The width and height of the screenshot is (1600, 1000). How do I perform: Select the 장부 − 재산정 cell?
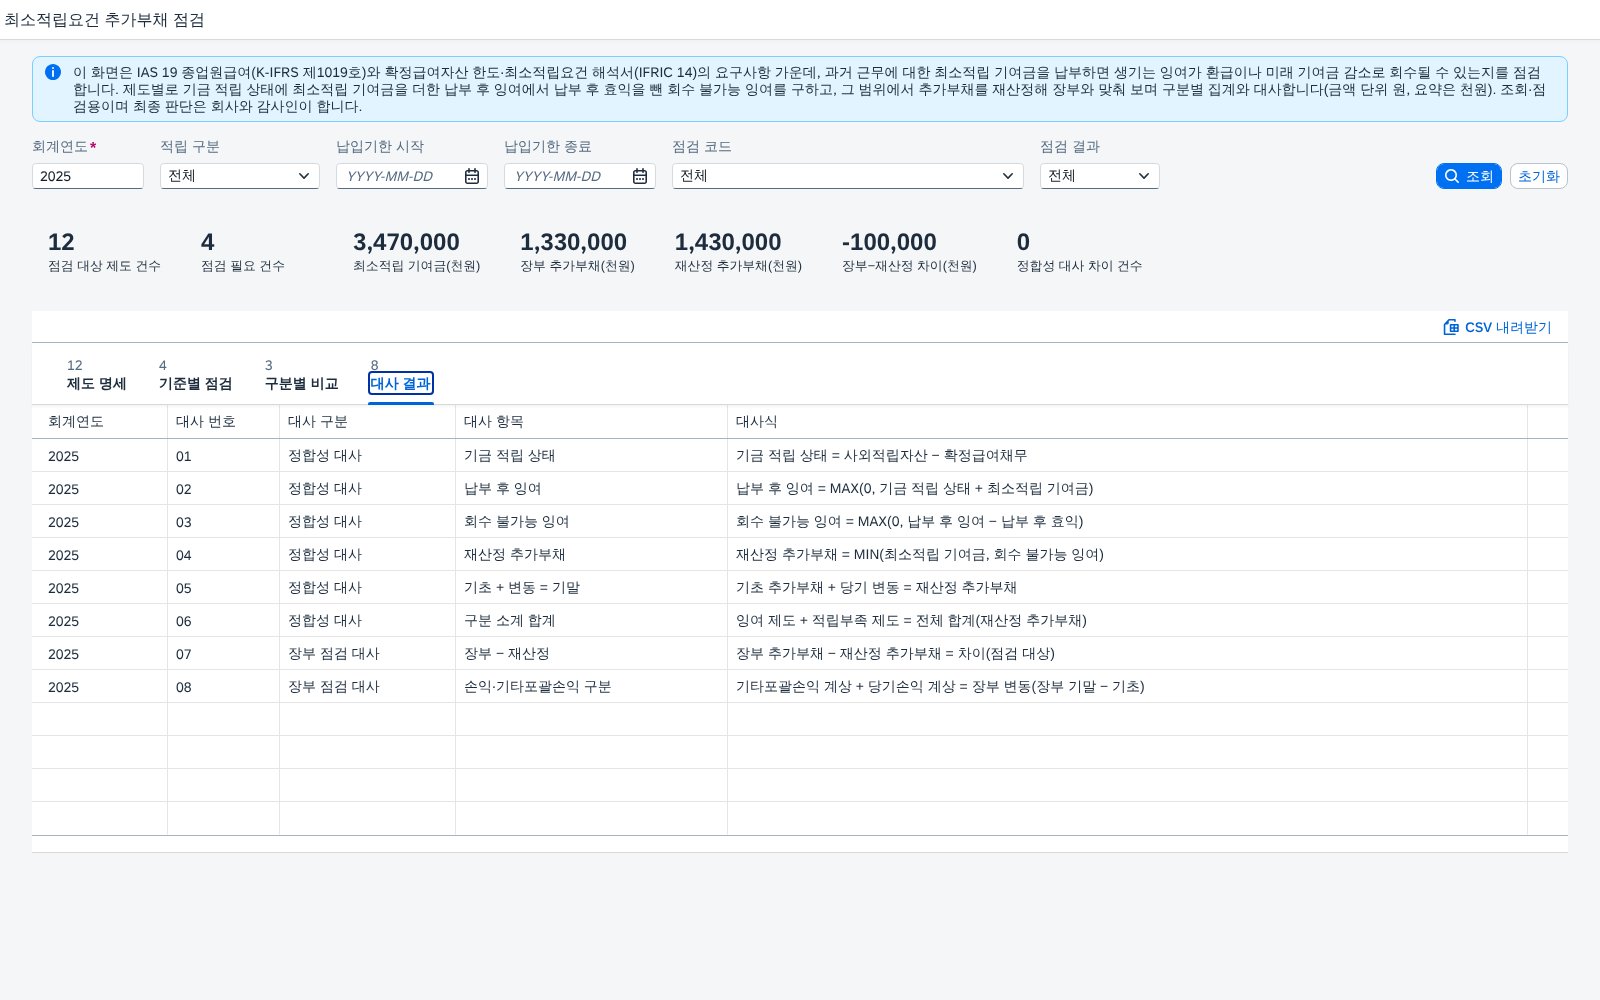click(592, 654)
